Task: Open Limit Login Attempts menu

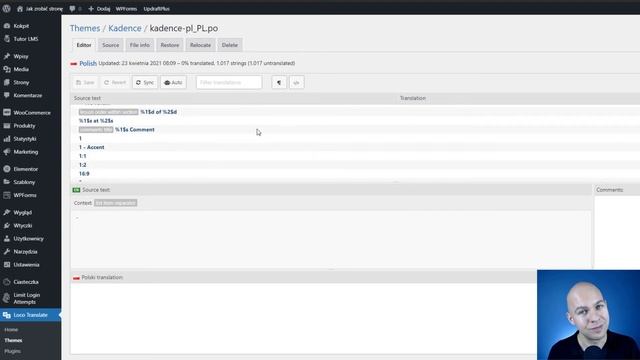Action: click(x=27, y=298)
